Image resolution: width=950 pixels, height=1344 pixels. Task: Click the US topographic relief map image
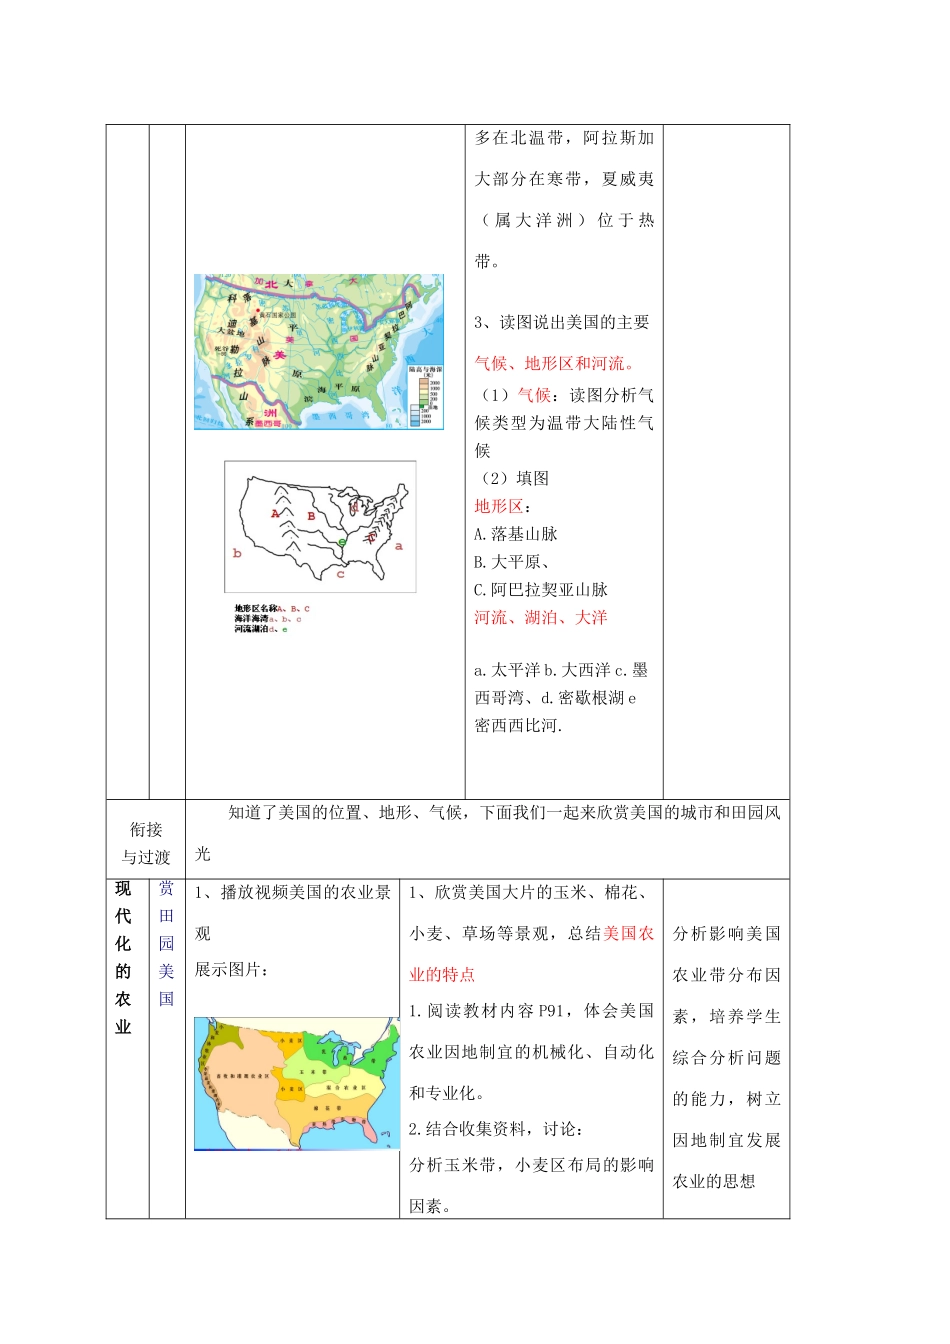click(x=318, y=352)
